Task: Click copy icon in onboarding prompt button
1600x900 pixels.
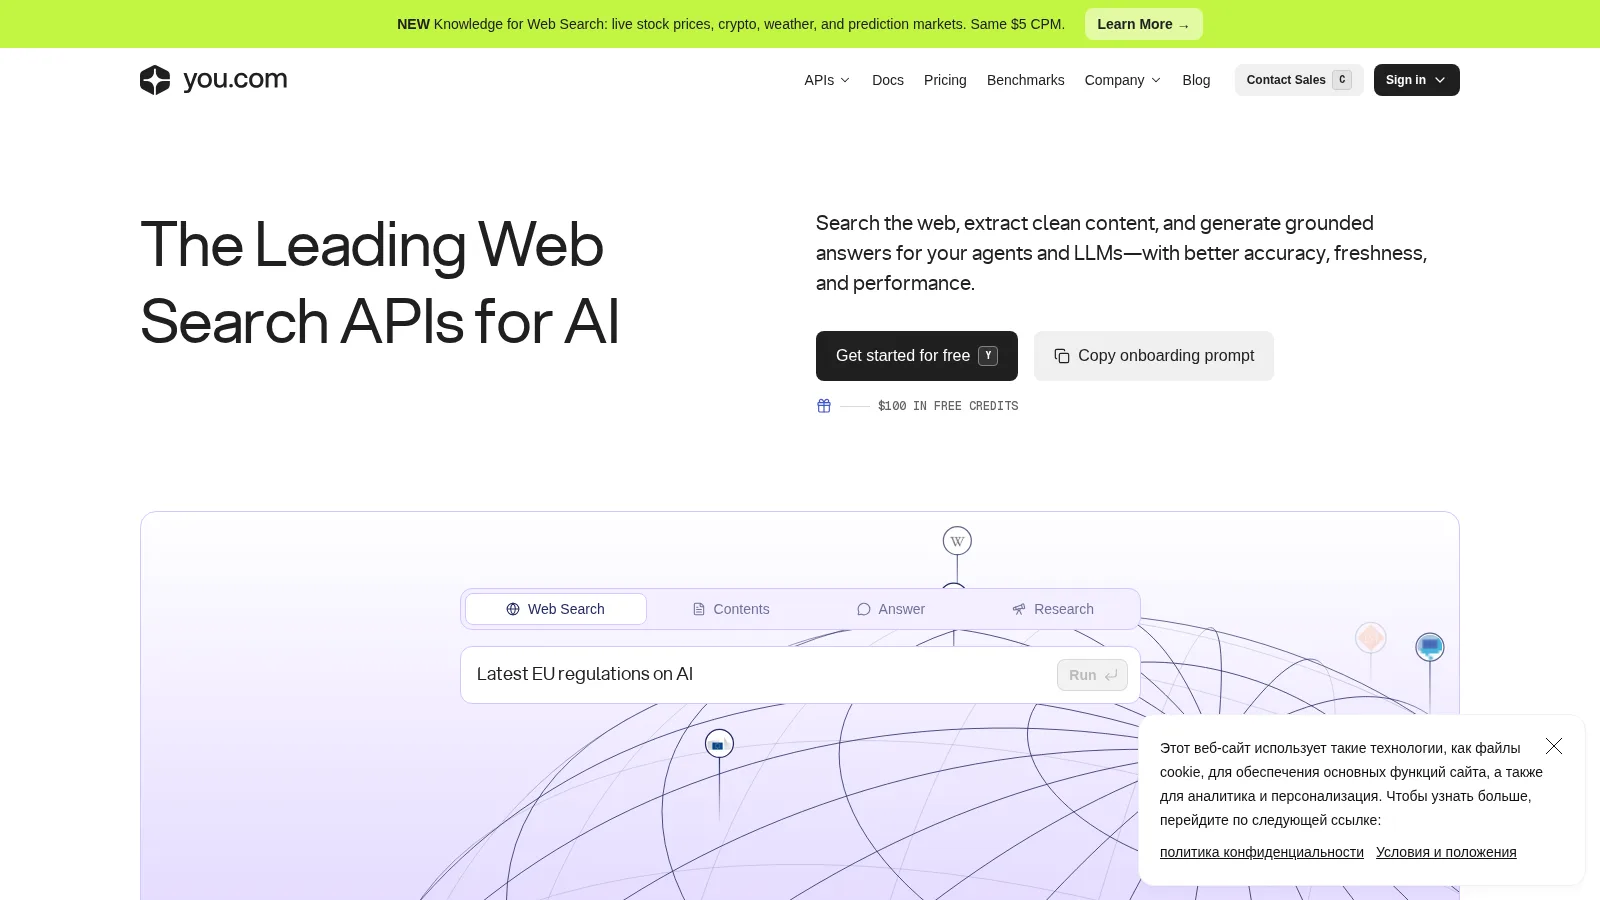Action: click(1062, 356)
